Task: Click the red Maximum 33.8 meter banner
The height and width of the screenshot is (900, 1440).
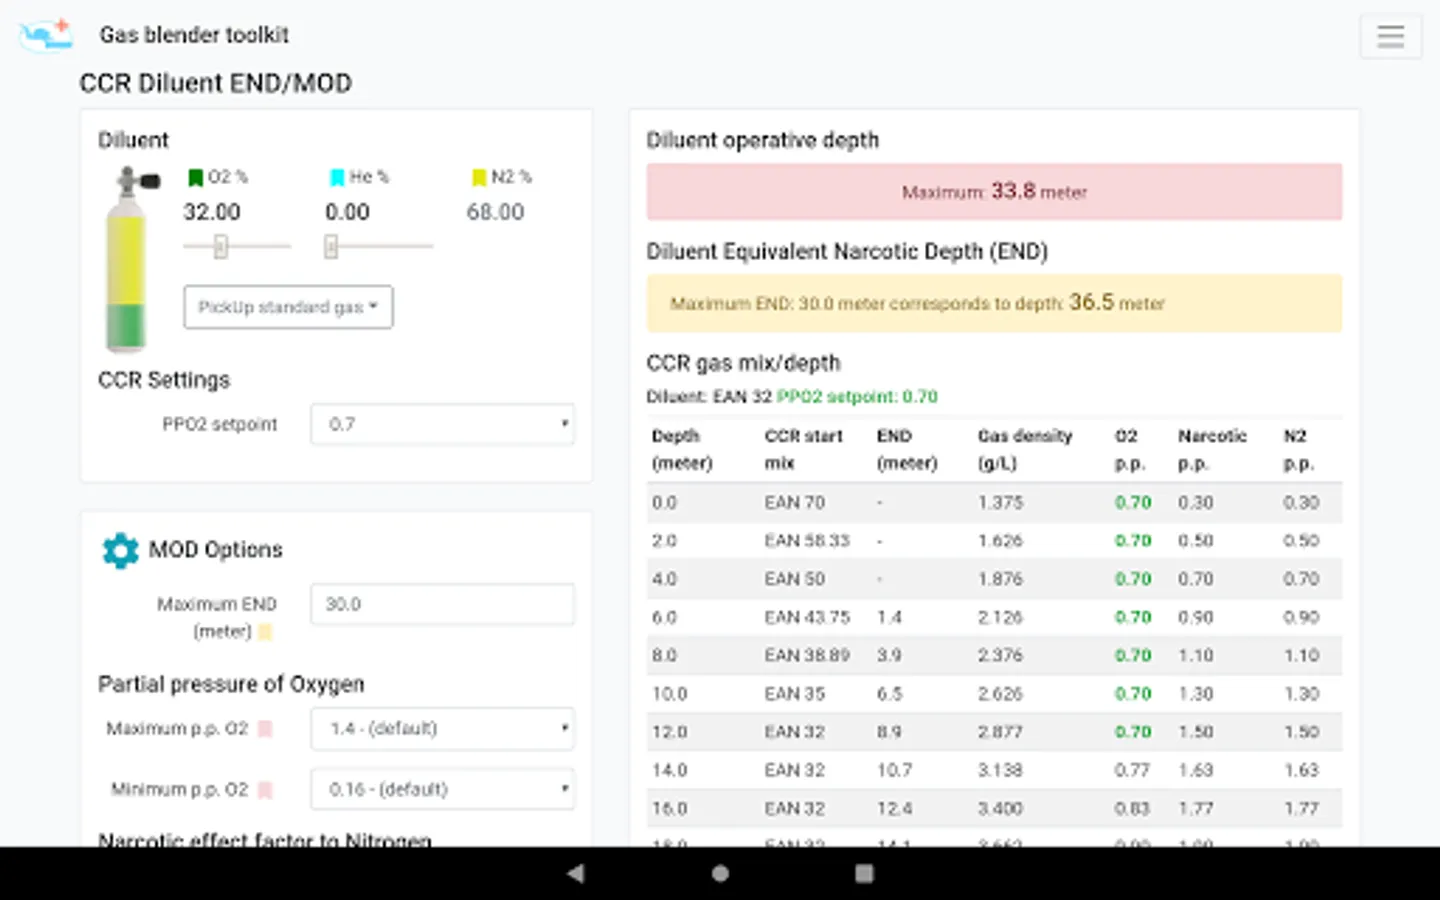Action: tap(994, 192)
